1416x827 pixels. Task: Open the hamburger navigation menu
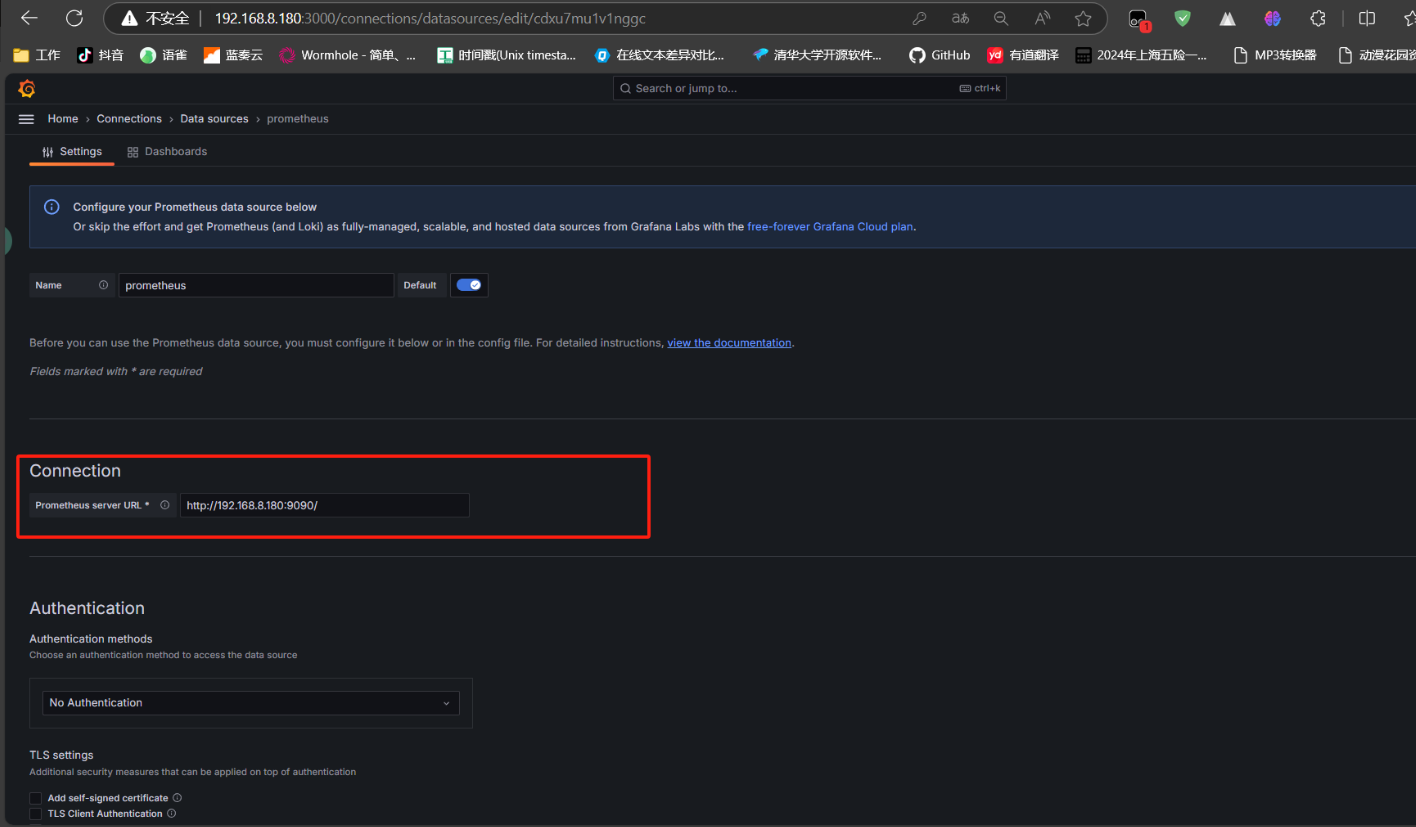click(x=27, y=119)
